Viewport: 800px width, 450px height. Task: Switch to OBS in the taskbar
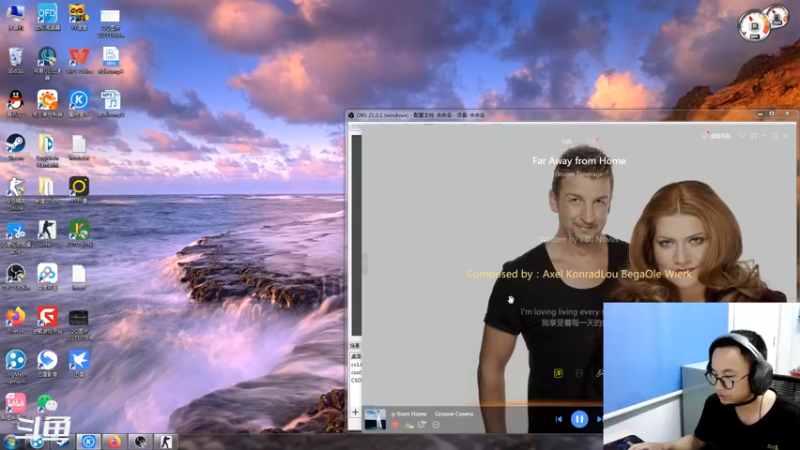[x=140, y=442]
